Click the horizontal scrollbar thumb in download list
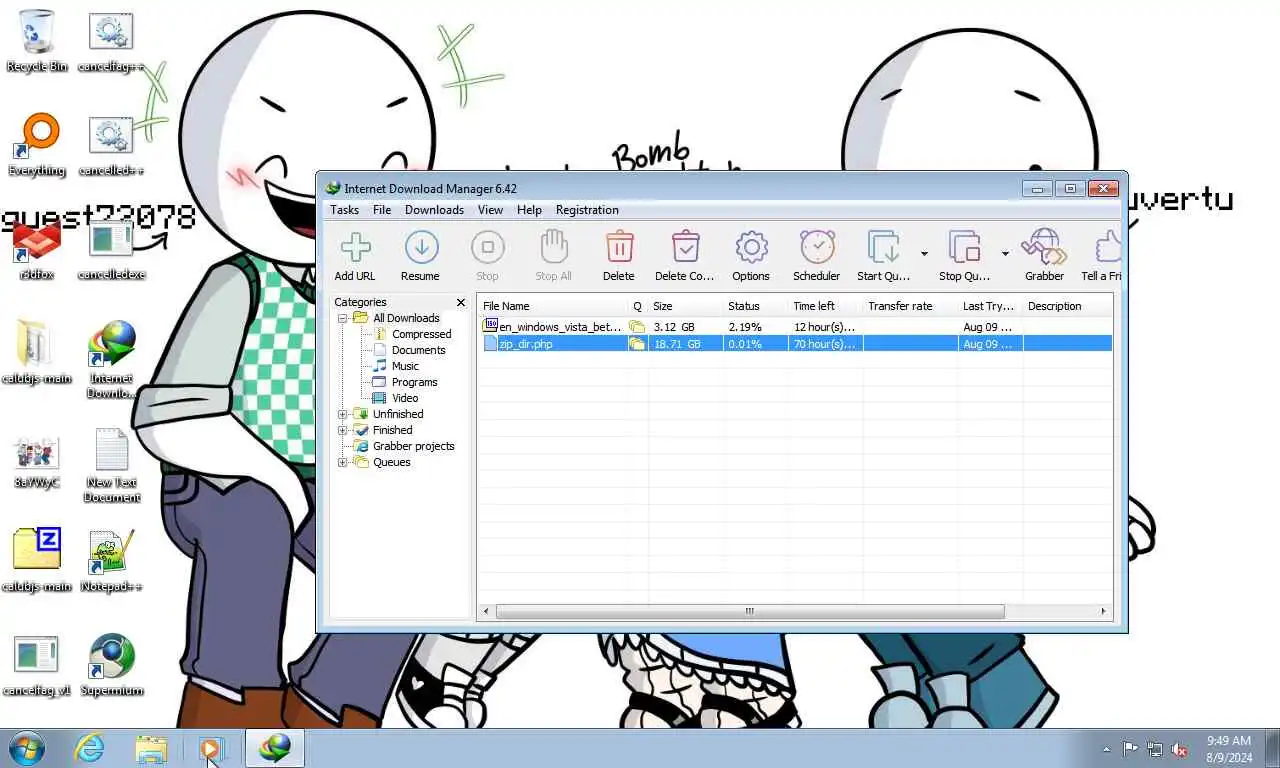The image size is (1280, 768). (x=750, y=611)
